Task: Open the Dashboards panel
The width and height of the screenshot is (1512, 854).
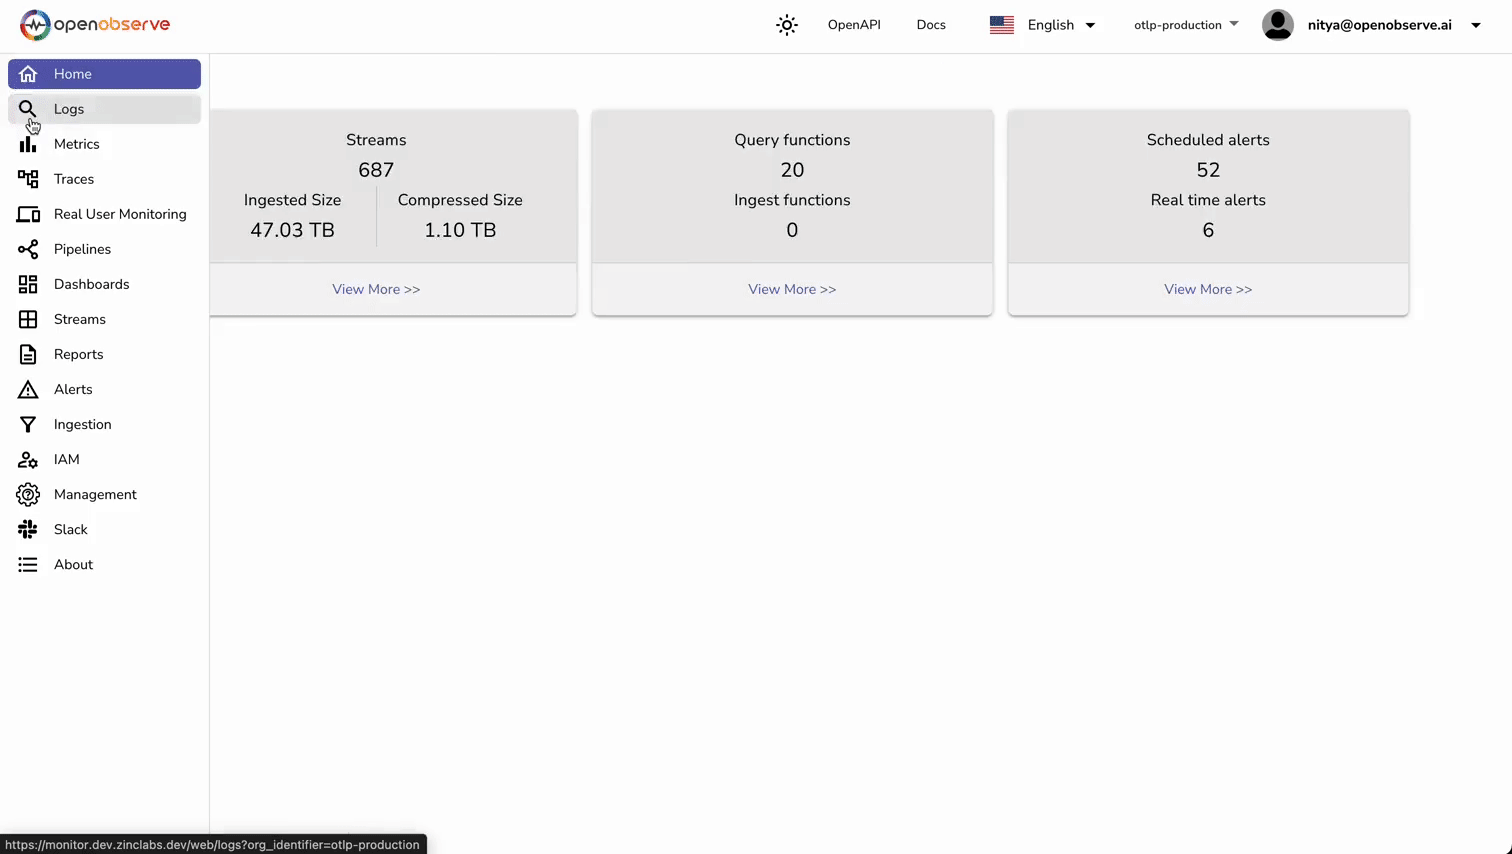Action: 91,284
